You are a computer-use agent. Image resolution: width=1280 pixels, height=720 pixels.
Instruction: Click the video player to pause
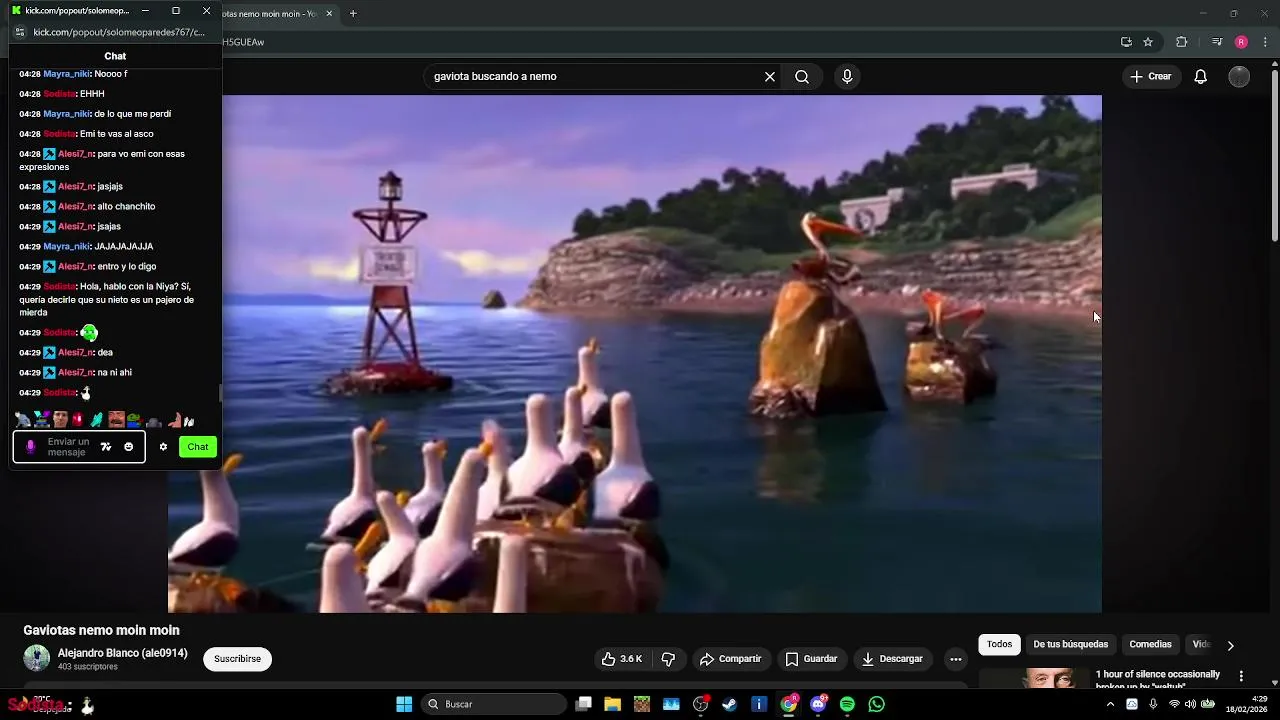pos(635,354)
